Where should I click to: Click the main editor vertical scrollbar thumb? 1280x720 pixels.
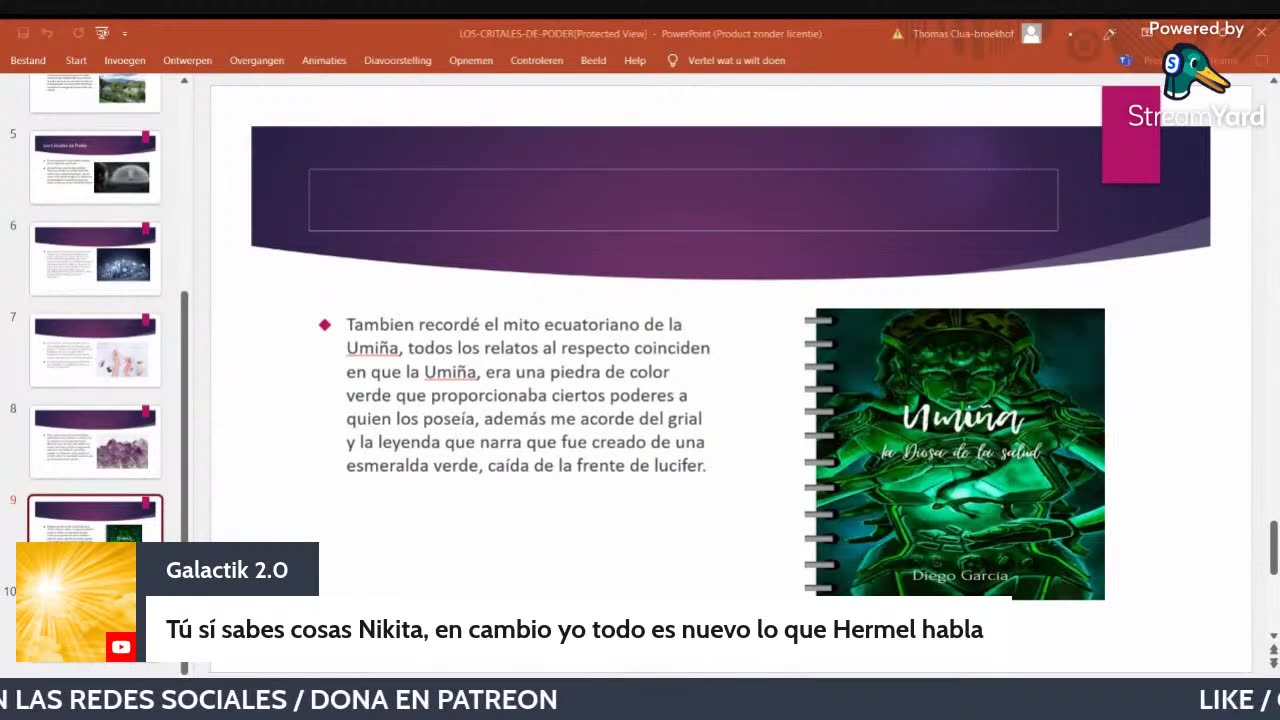pos(1273,548)
